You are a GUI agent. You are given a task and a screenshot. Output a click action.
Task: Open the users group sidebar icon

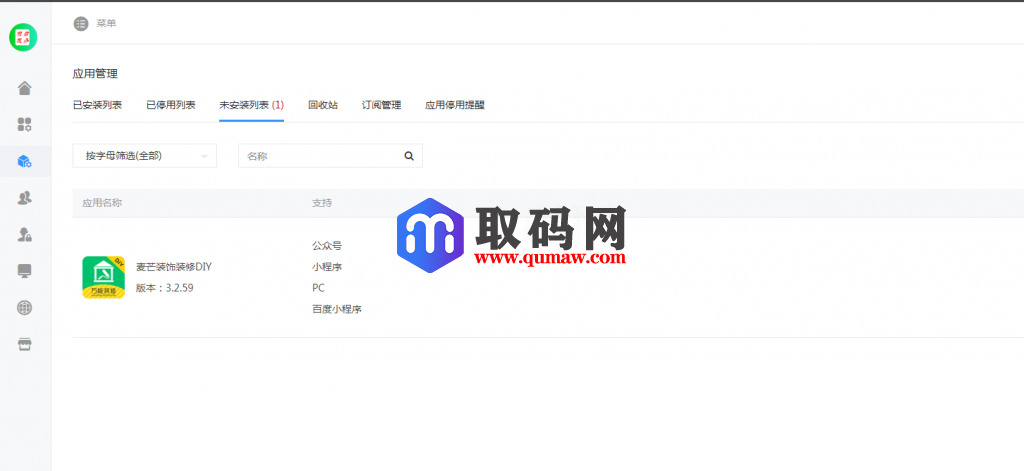point(25,197)
